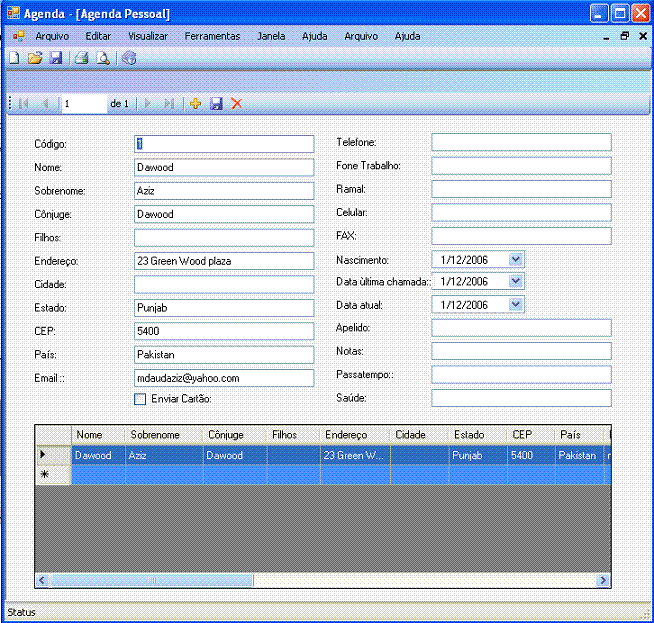654x623 pixels.
Task: Click the Open folder toolbar icon
Action: tap(35, 58)
